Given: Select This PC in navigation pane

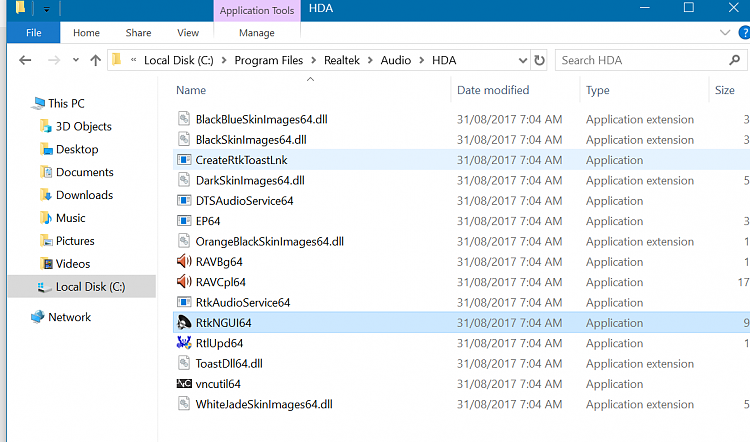Looking at the screenshot, I should [x=66, y=103].
